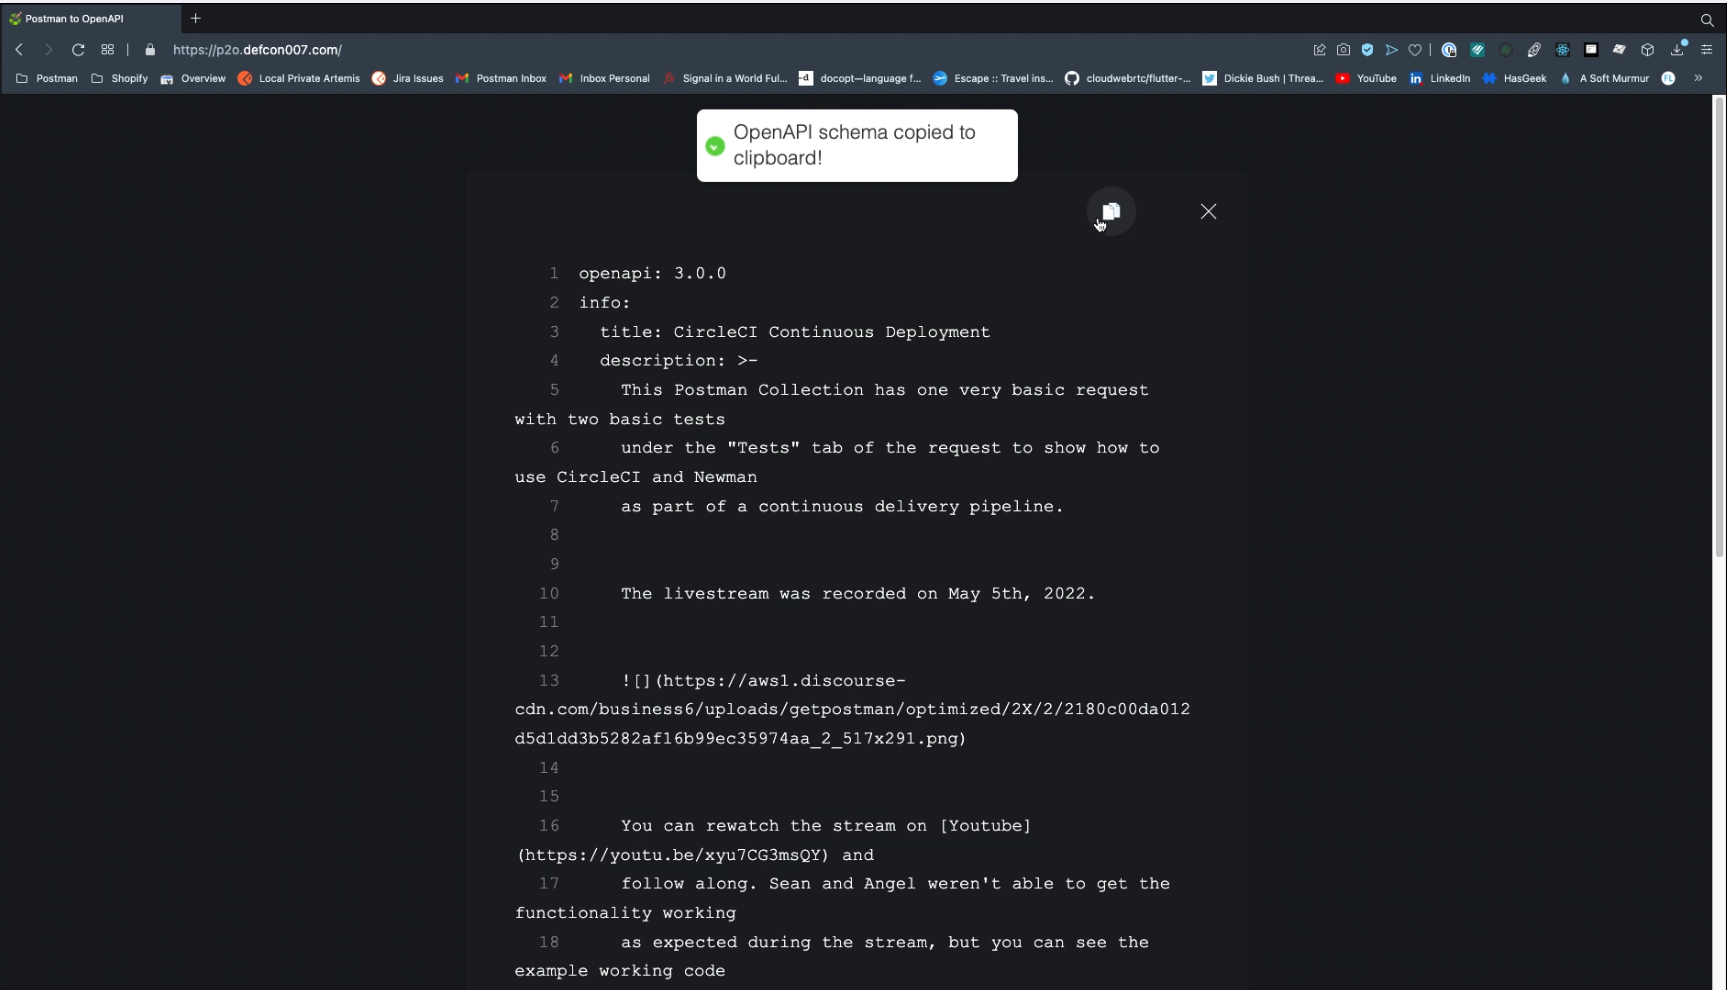Image resolution: width=1727 pixels, height=990 pixels.
Task: View site security lock info
Action: [x=150, y=49]
